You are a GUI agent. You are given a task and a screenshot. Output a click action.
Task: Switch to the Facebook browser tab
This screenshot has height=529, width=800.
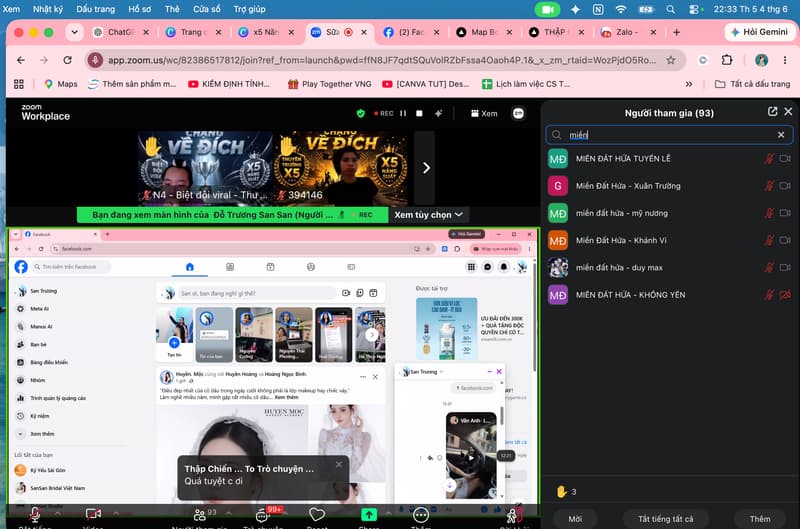click(411, 32)
